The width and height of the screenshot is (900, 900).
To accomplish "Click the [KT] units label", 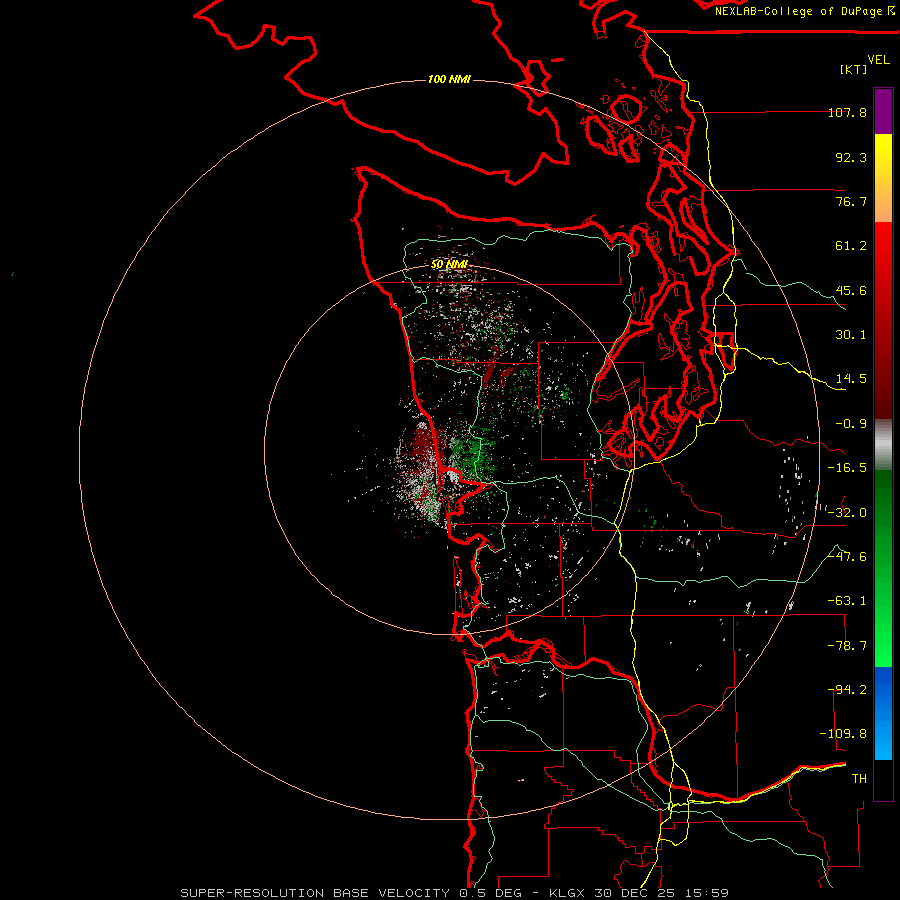I will click(x=854, y=69).
